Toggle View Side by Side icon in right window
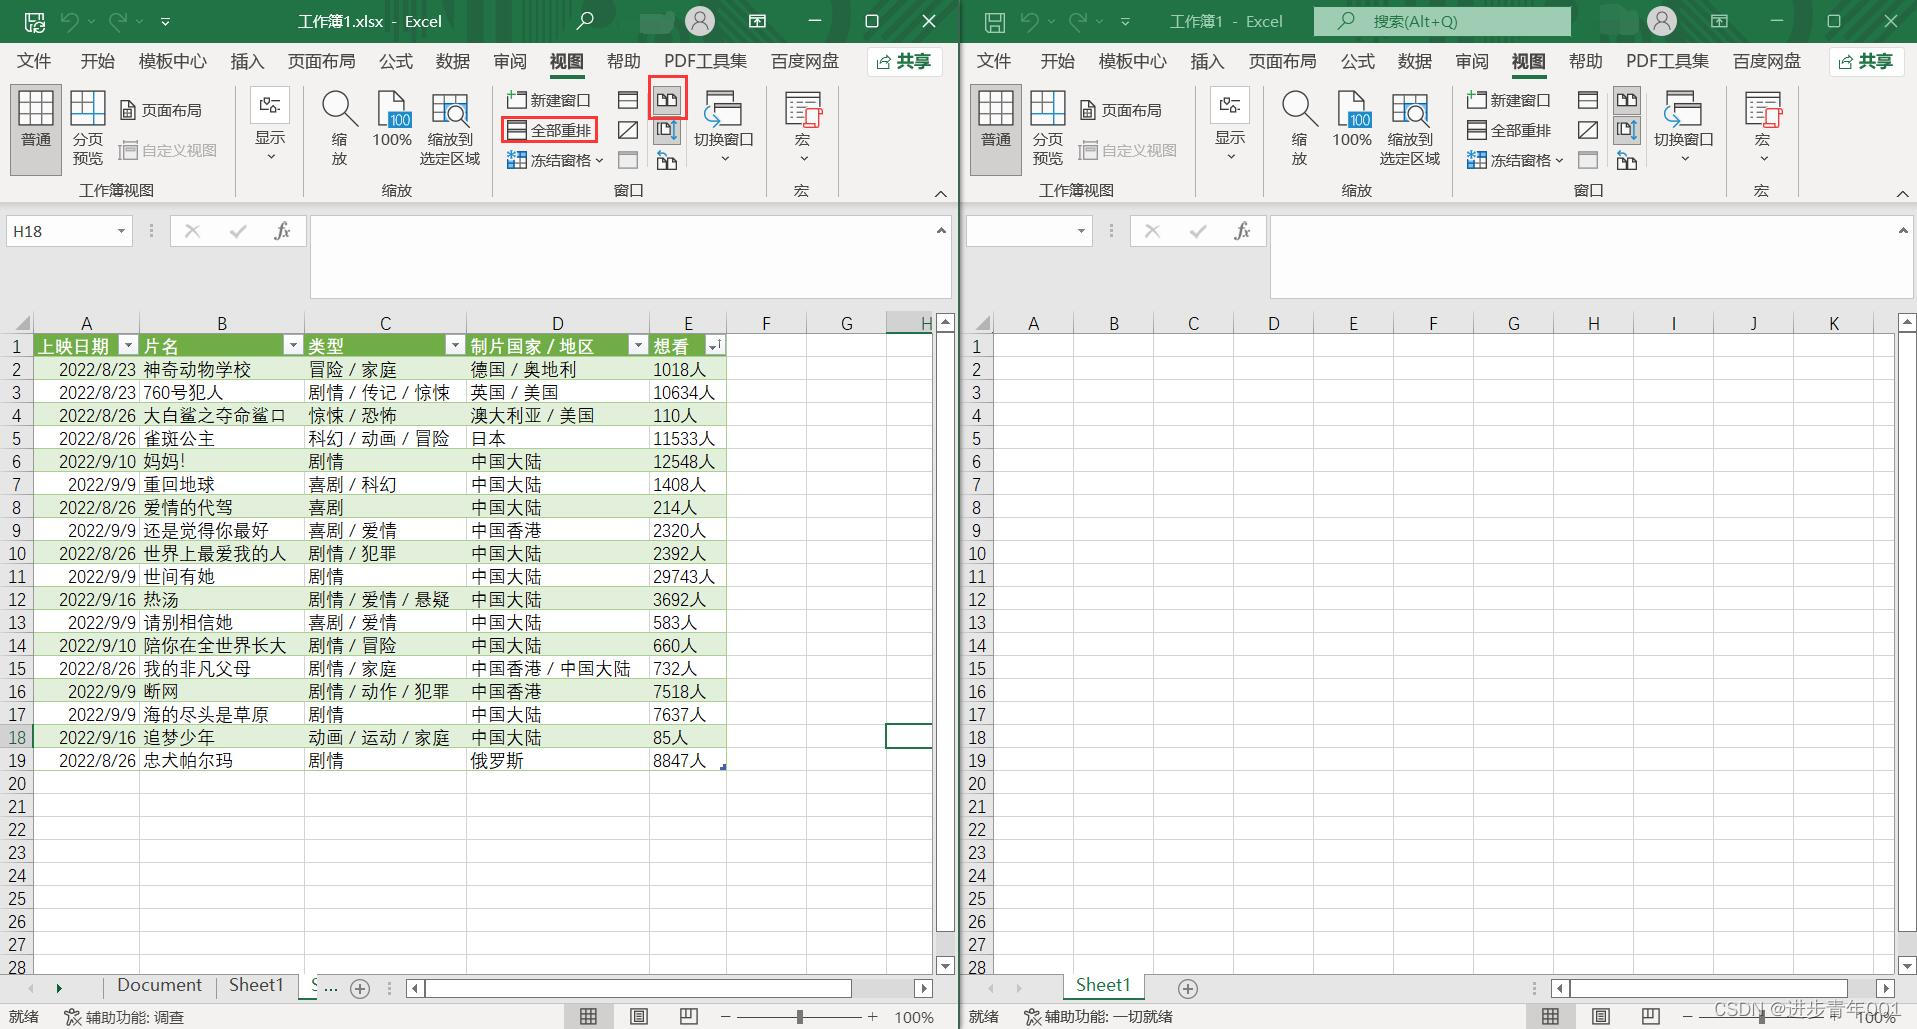The image size is (1917, 1029). pos(1627,100)
